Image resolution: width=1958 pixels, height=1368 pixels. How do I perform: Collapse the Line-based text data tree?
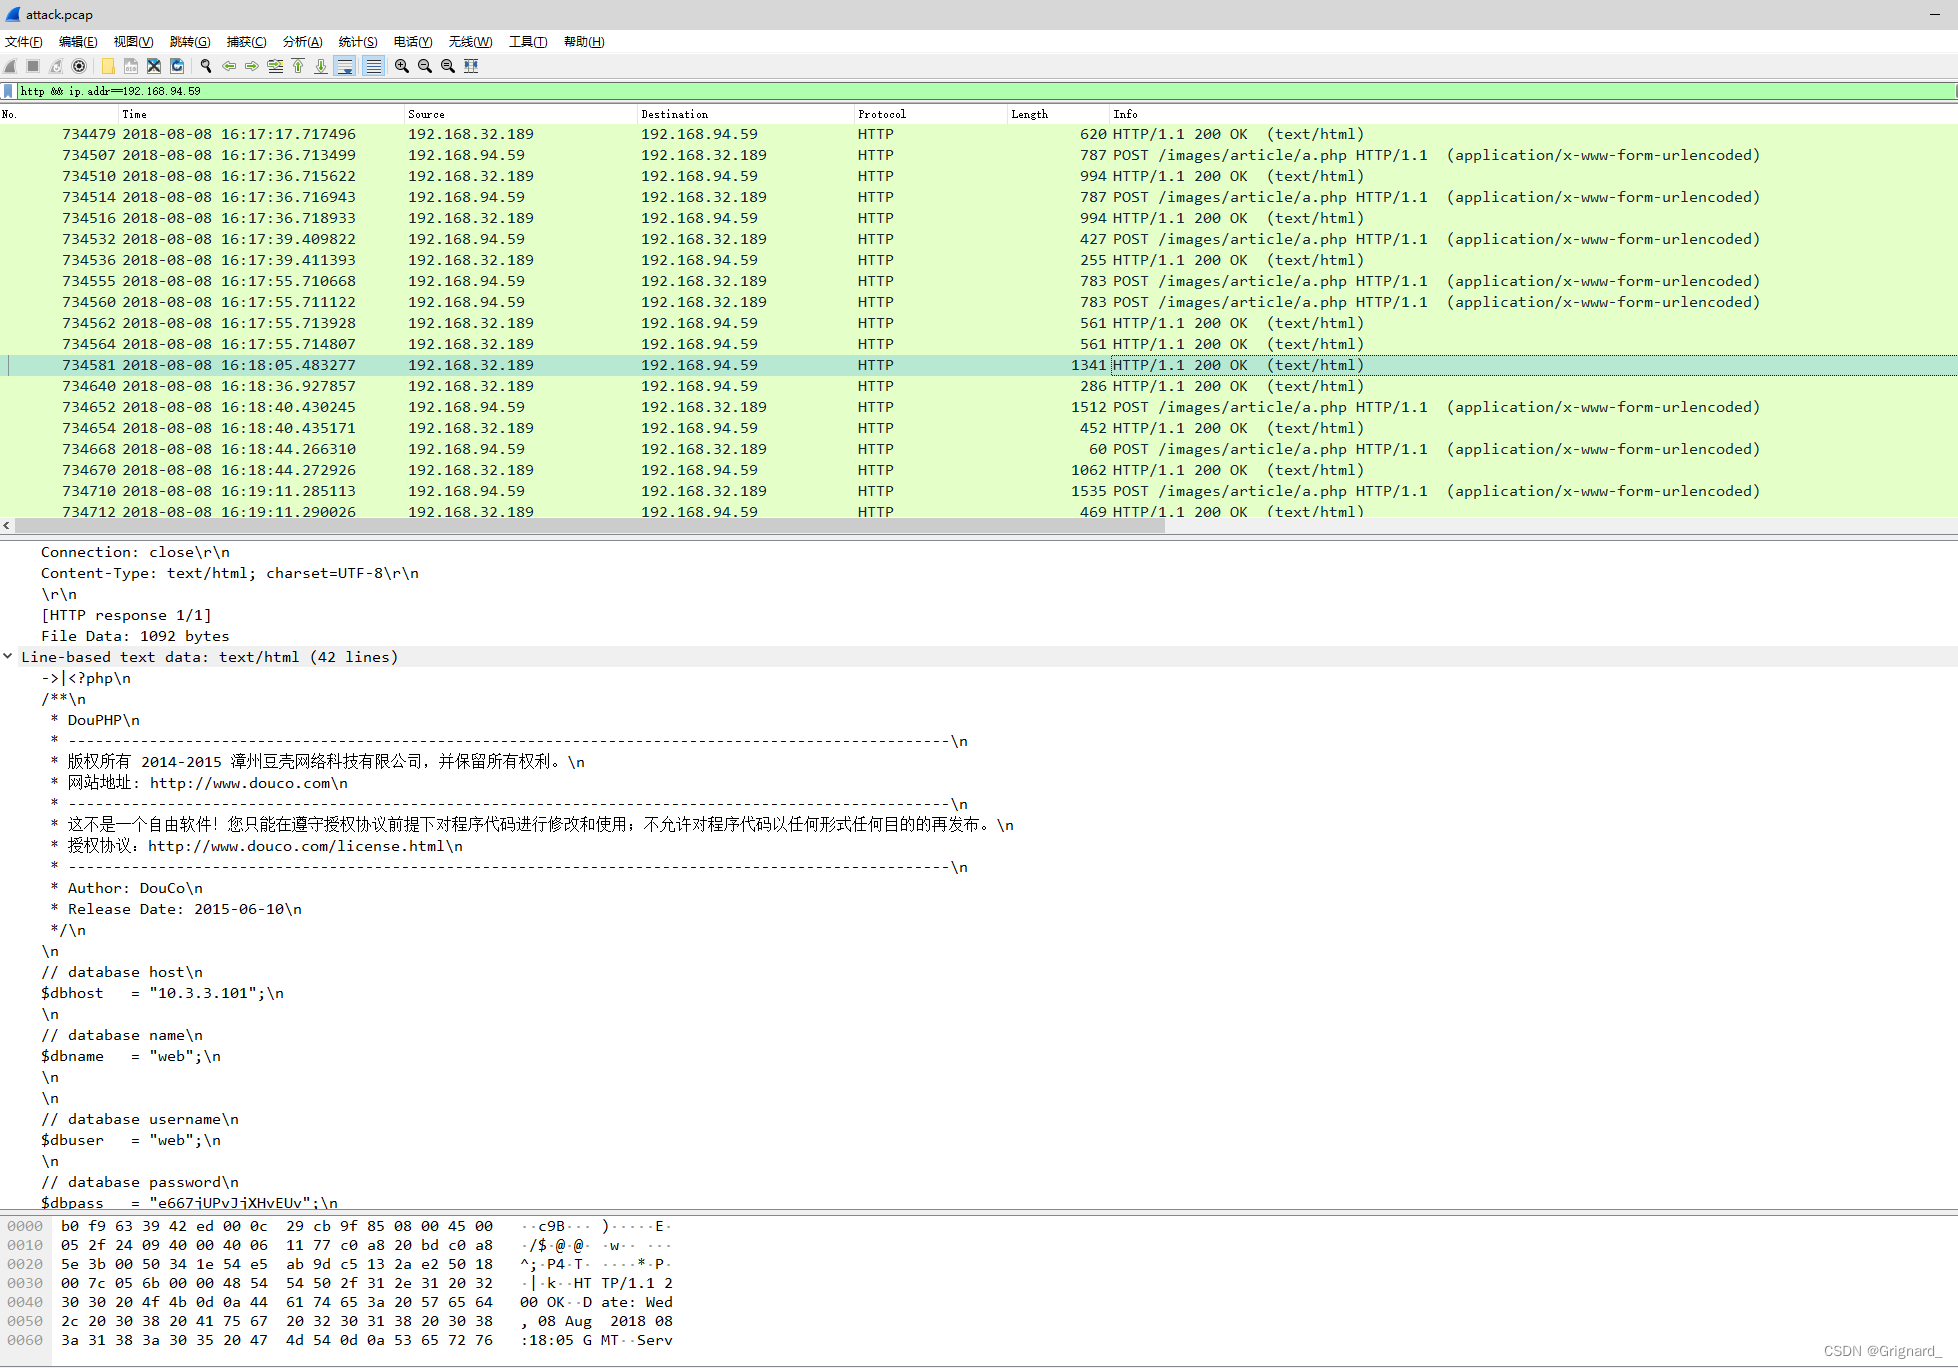(x=8, y=657)
